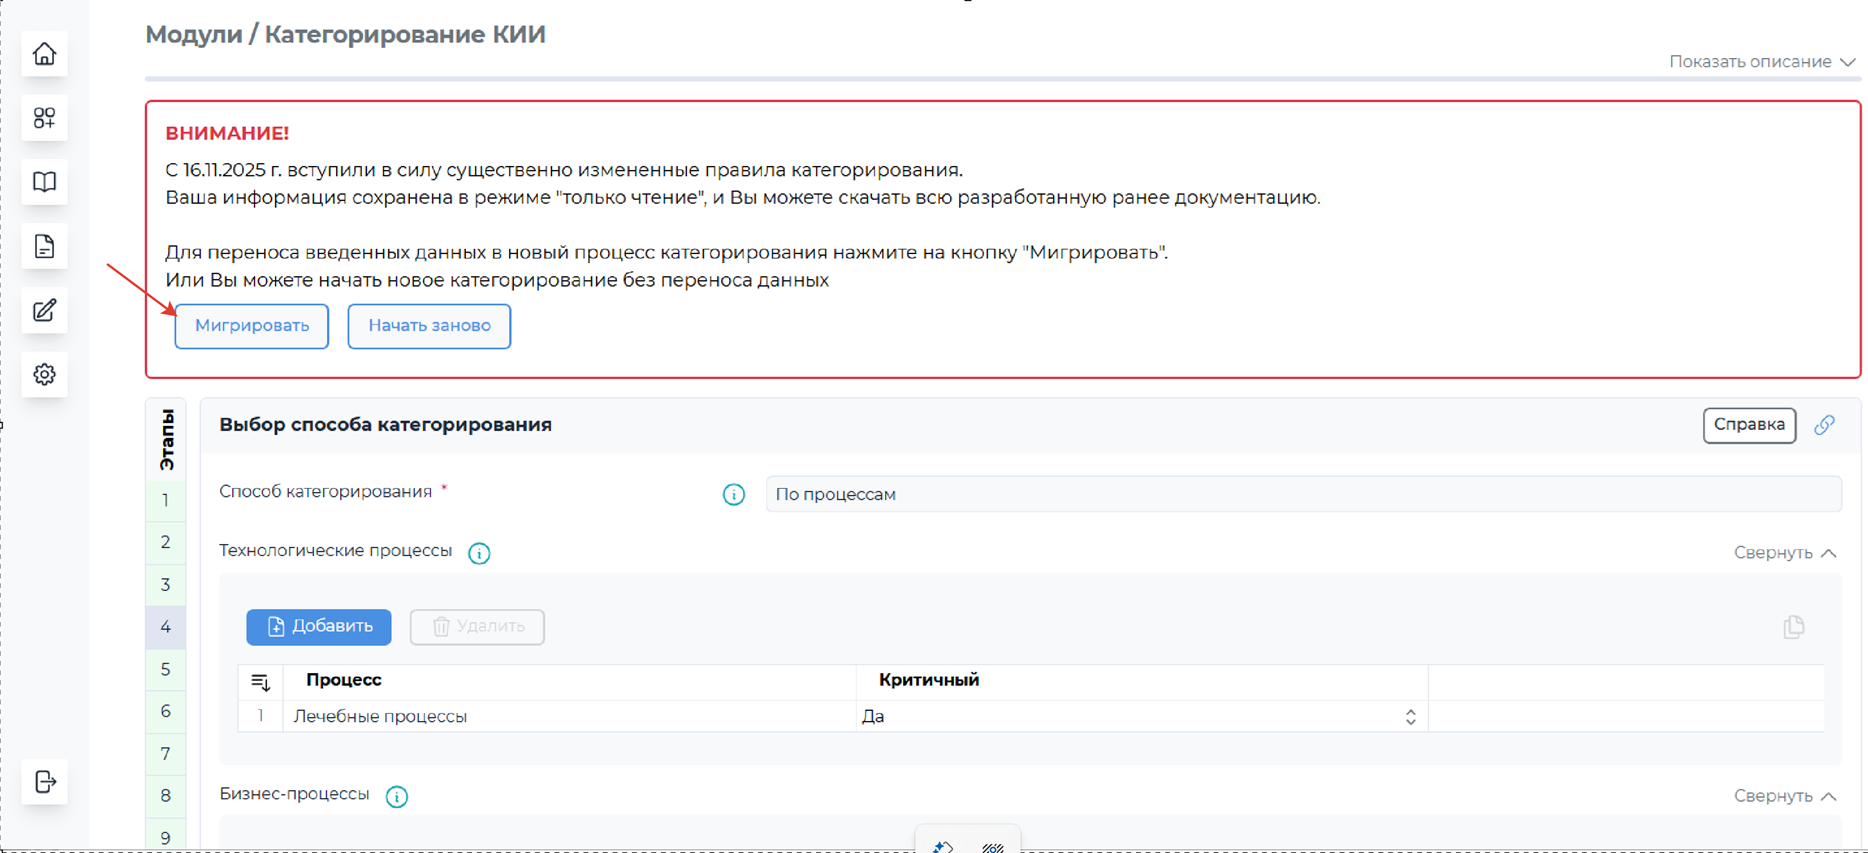Viewport: 1868px width, 853px height.
Task: Click the link icon next to Справка
Action: [x=1825, y=425]
